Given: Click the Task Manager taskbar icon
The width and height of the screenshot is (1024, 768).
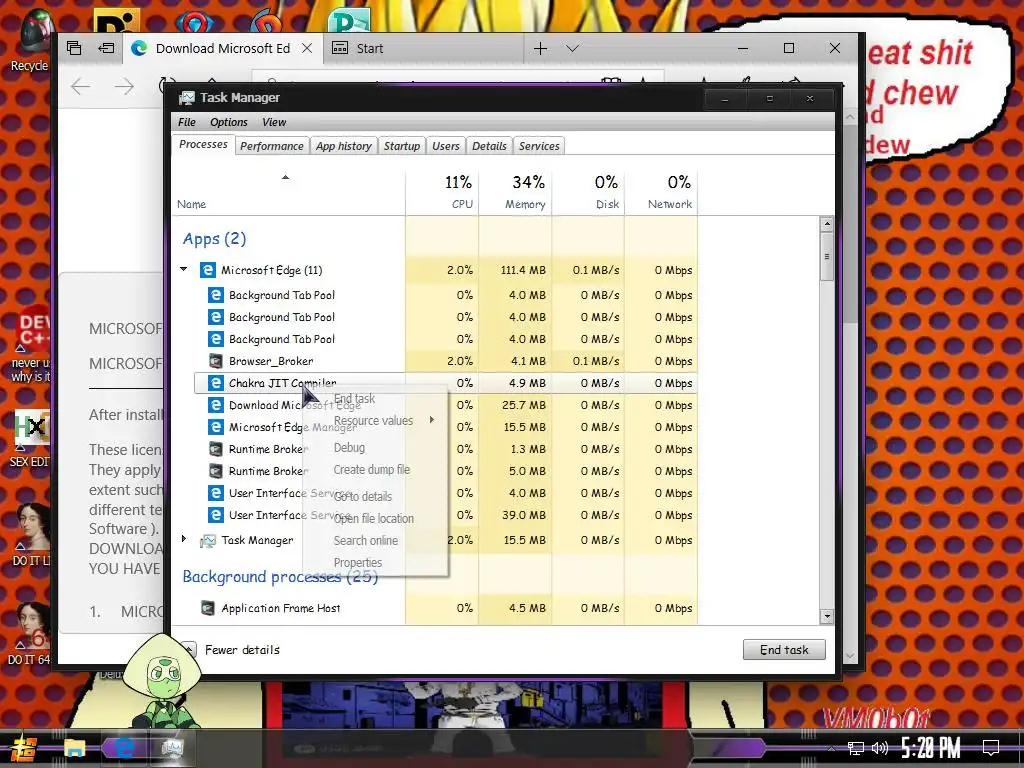Looking at the screenshot, I should click(x=172, y=748).
